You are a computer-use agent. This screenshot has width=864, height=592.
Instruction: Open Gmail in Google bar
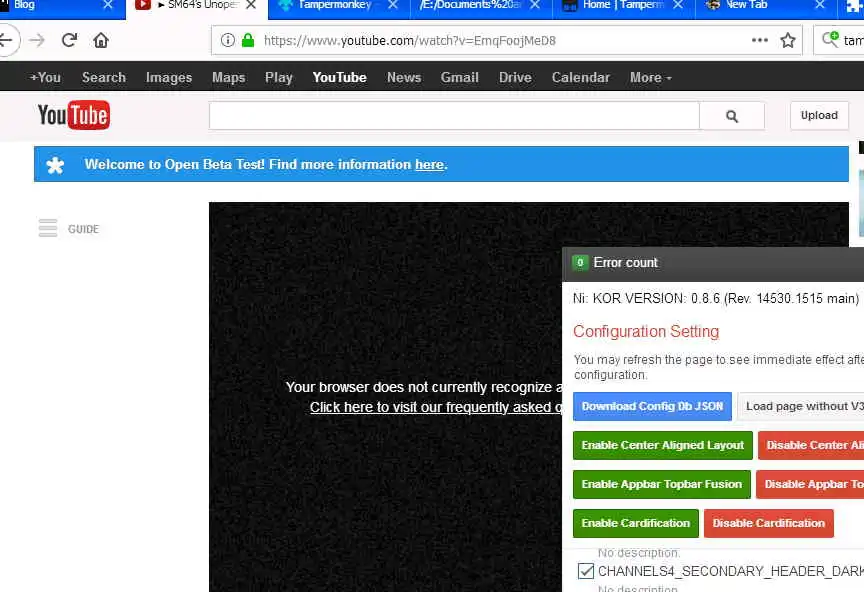pyautogui.click(x=460, y=78)
